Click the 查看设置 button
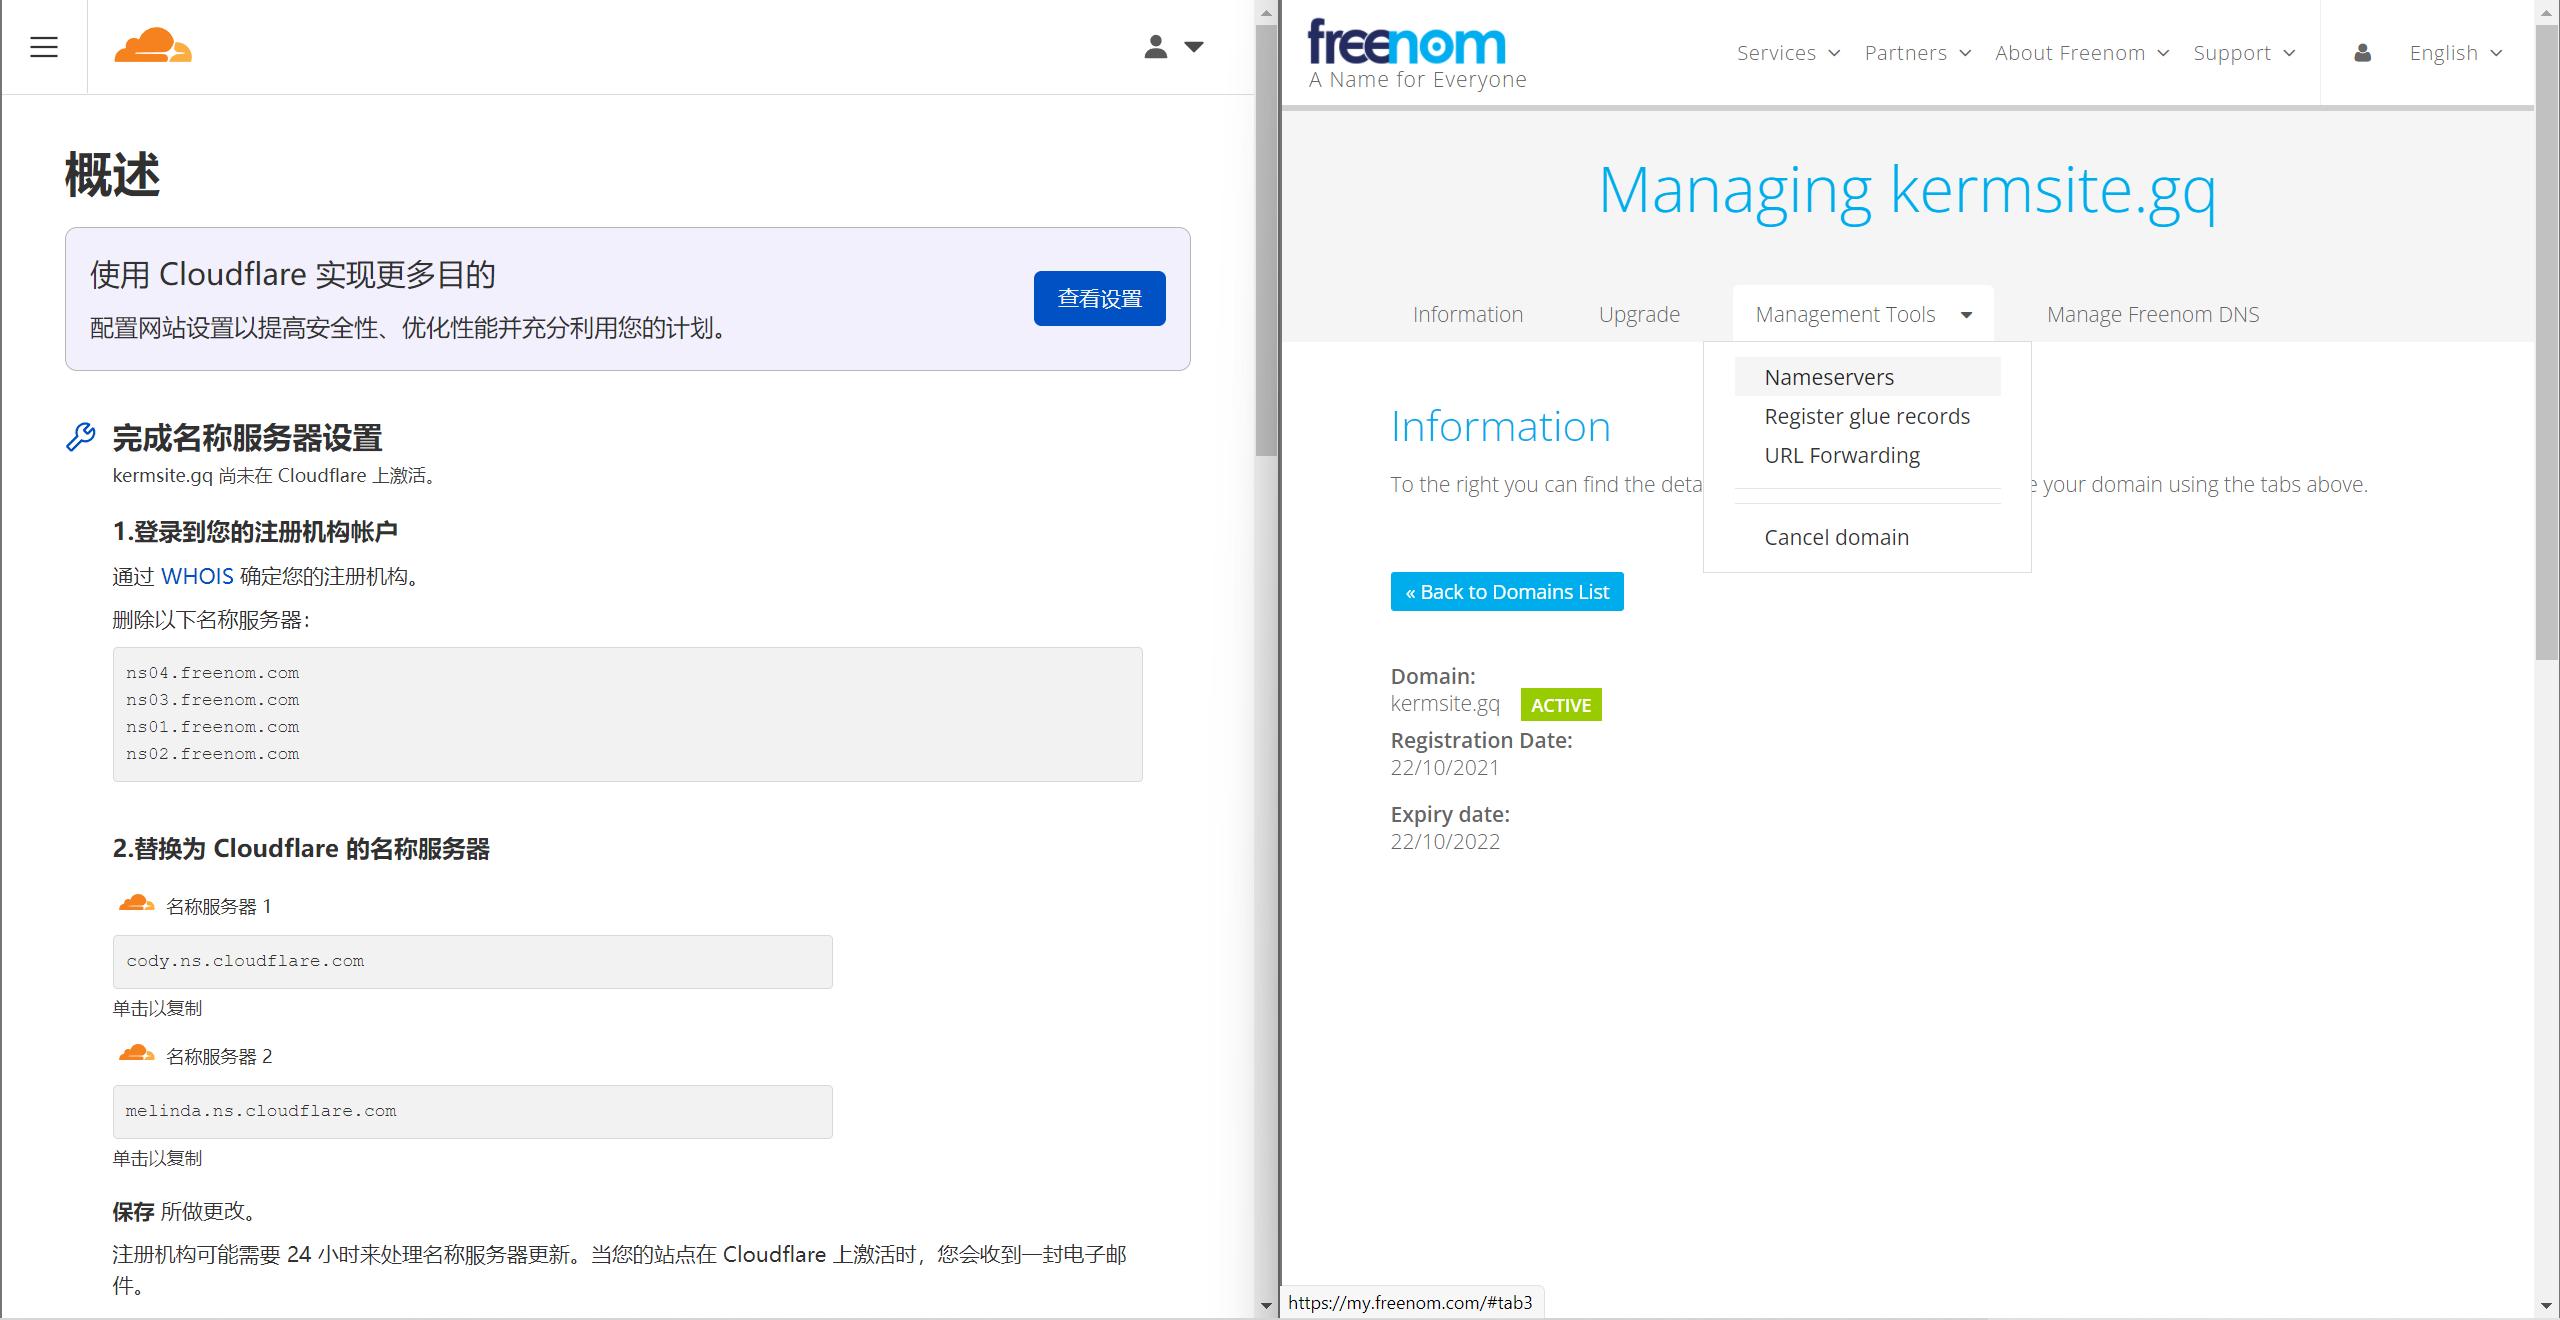The image size is (2560, 1320). coord(1099,298)
